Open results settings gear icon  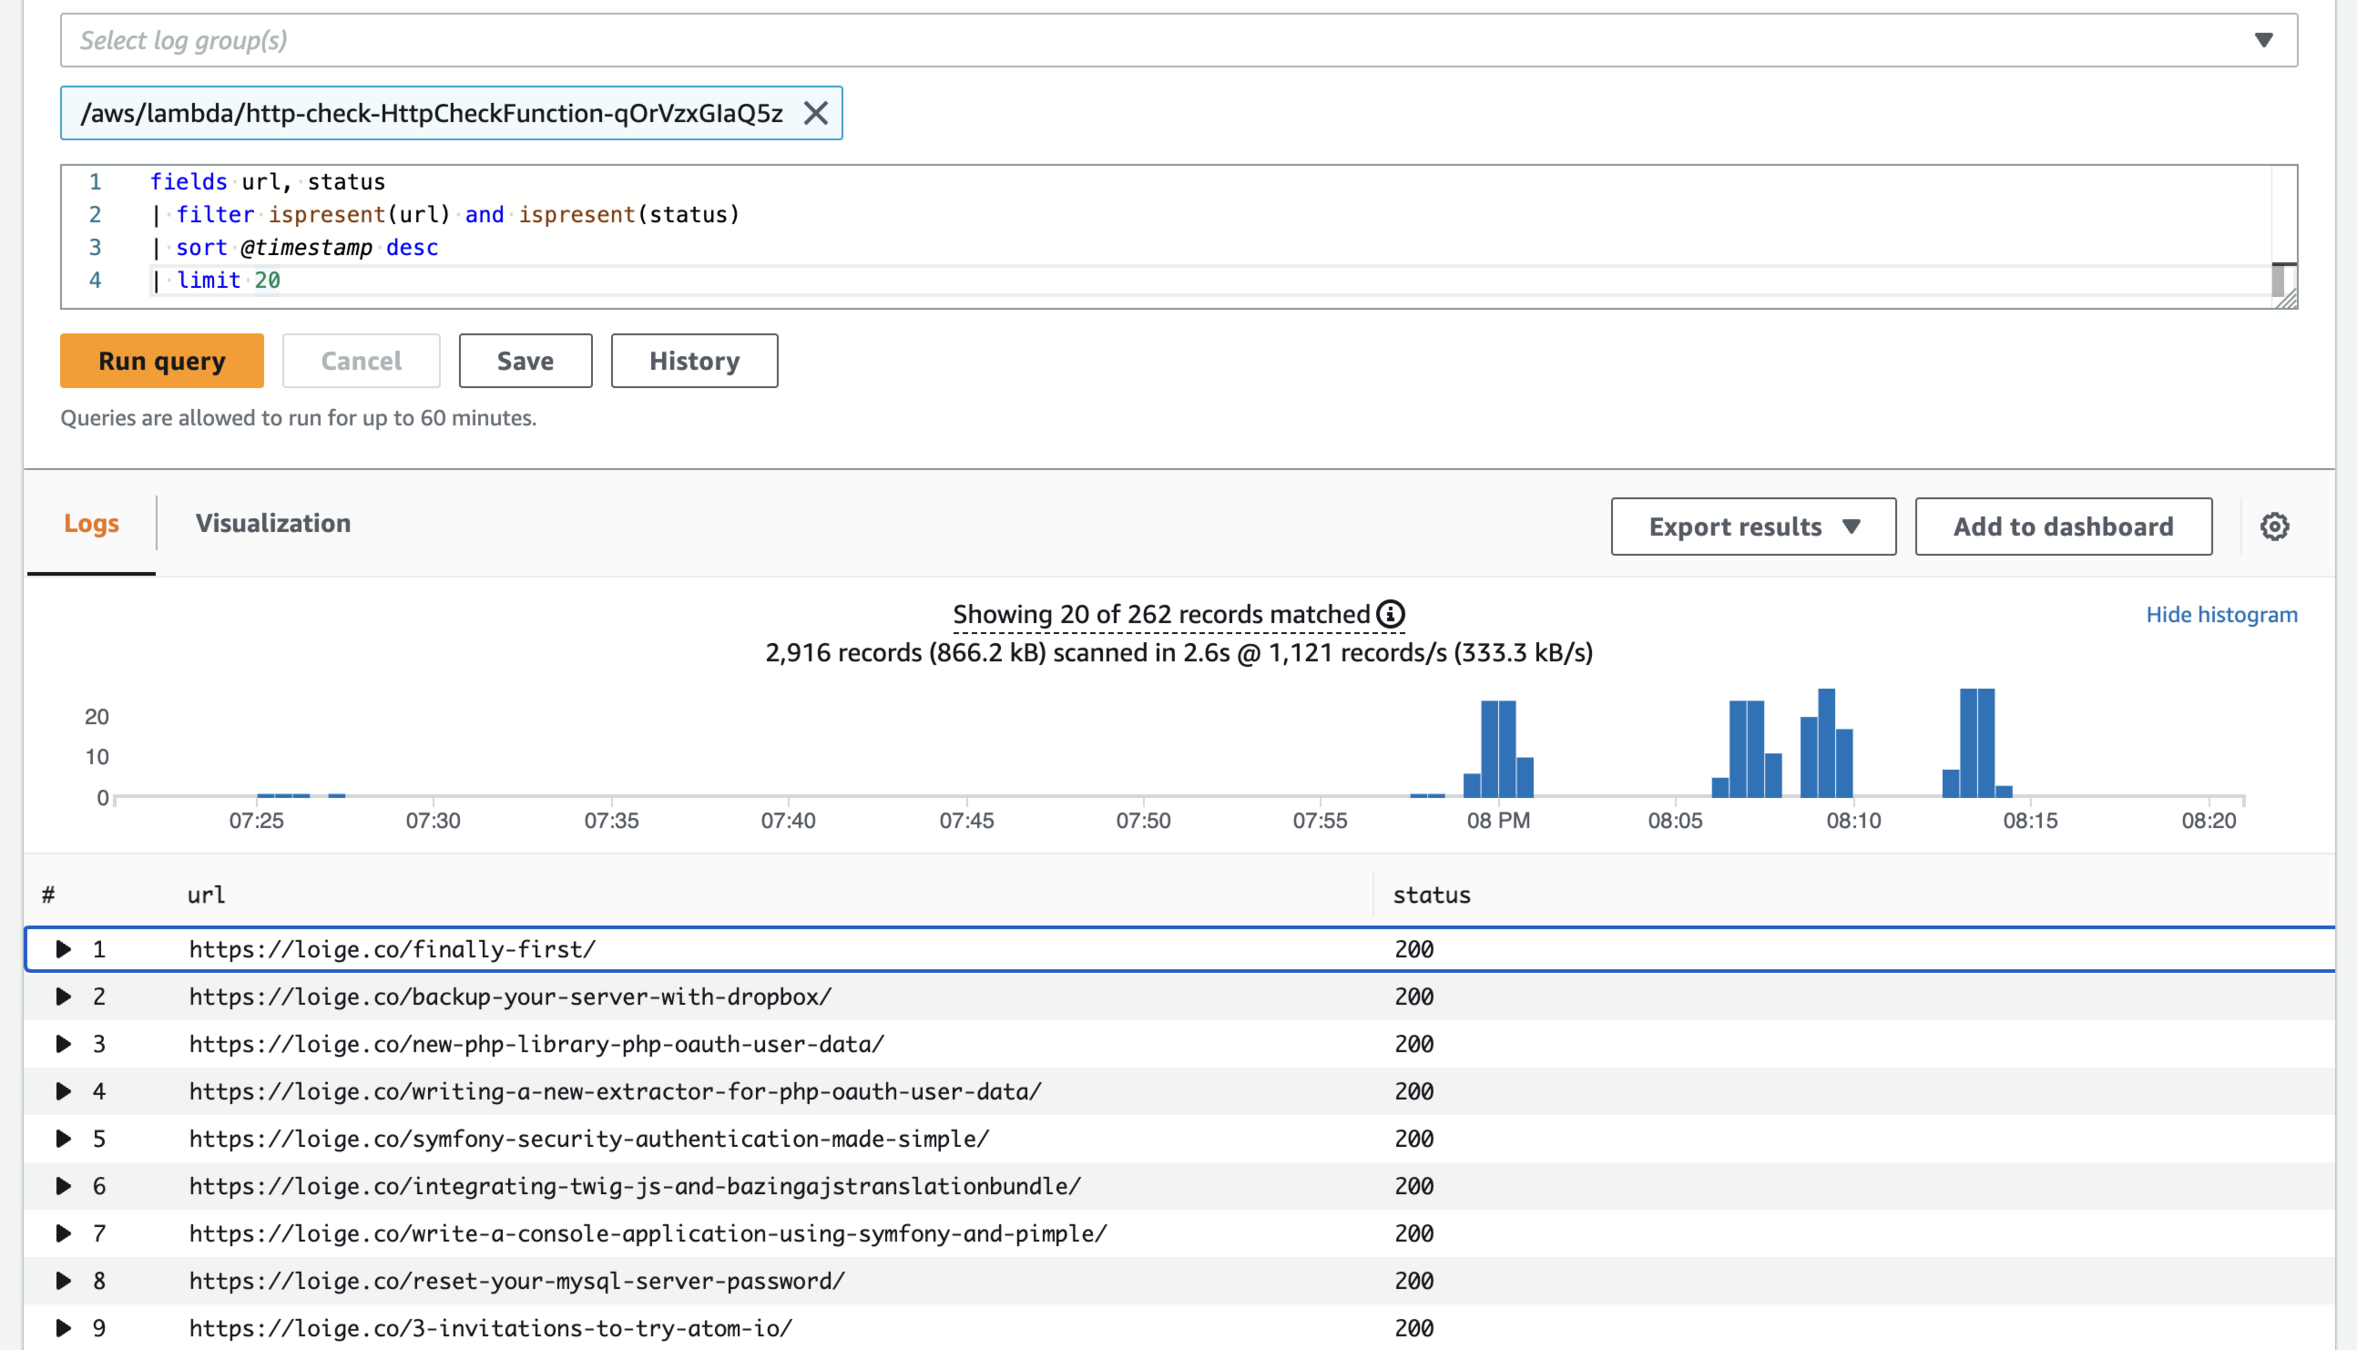pyautogui.click(x=2274, y=526)
